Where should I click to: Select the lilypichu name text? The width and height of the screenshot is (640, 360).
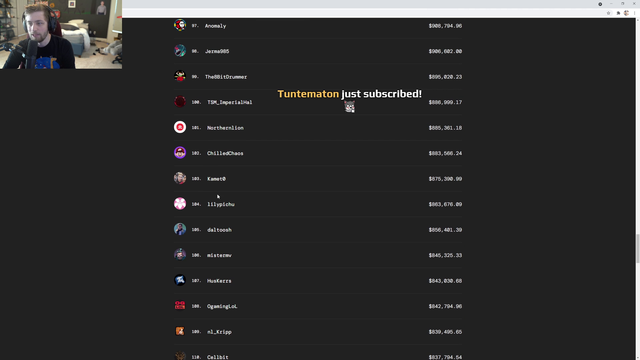[x=221, y=204]
